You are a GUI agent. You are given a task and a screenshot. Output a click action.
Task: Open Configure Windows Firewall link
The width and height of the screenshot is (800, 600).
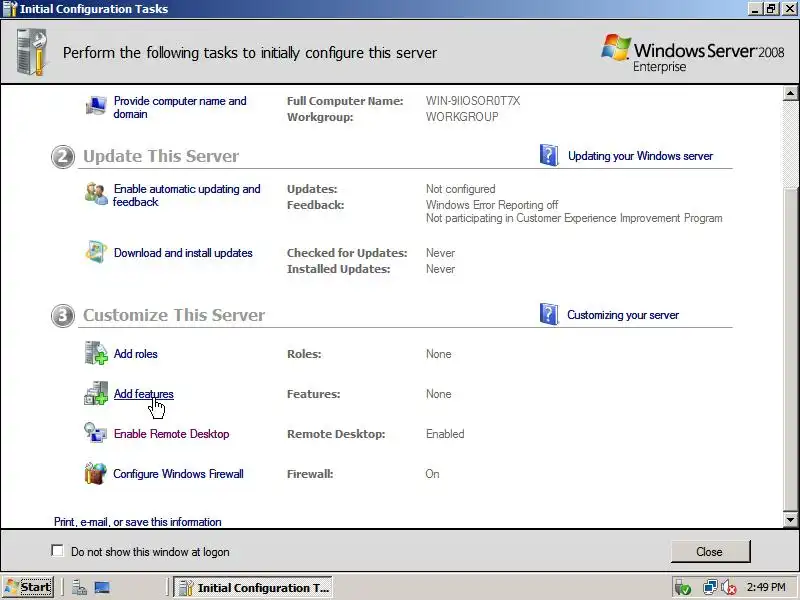[x=178, y=473]
